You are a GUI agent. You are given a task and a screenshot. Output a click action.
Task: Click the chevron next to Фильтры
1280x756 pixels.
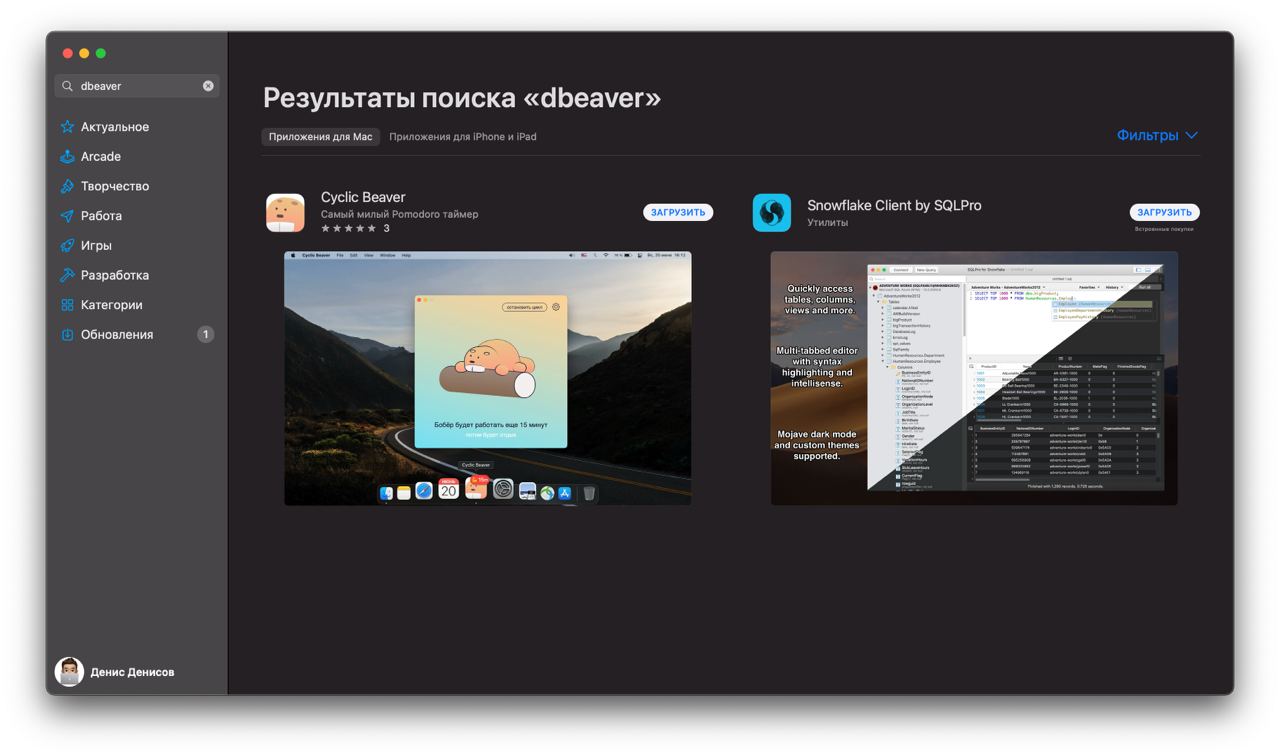pyautogui.click(x=1191, y=136)
